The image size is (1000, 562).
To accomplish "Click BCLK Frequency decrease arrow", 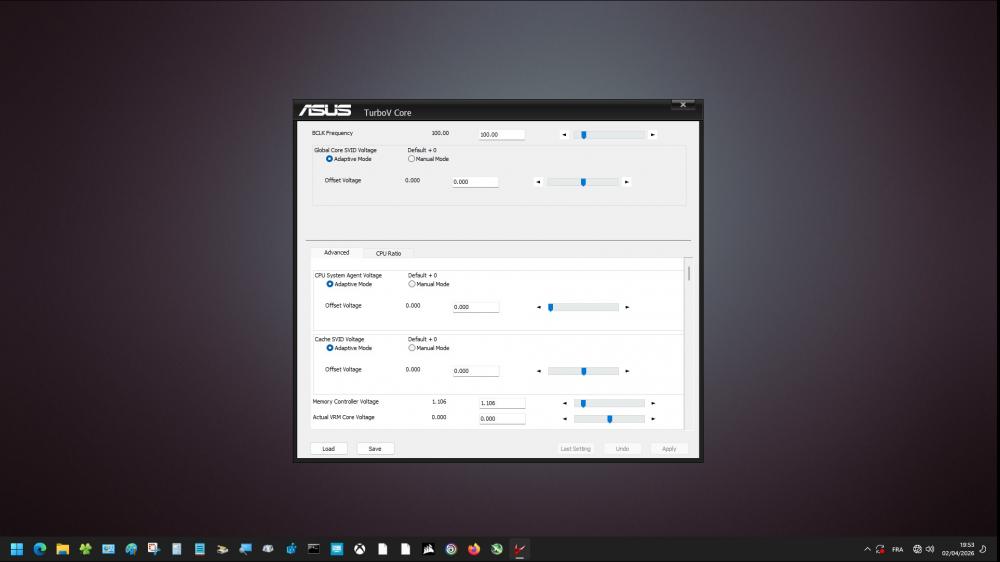I will coord(563,134).
